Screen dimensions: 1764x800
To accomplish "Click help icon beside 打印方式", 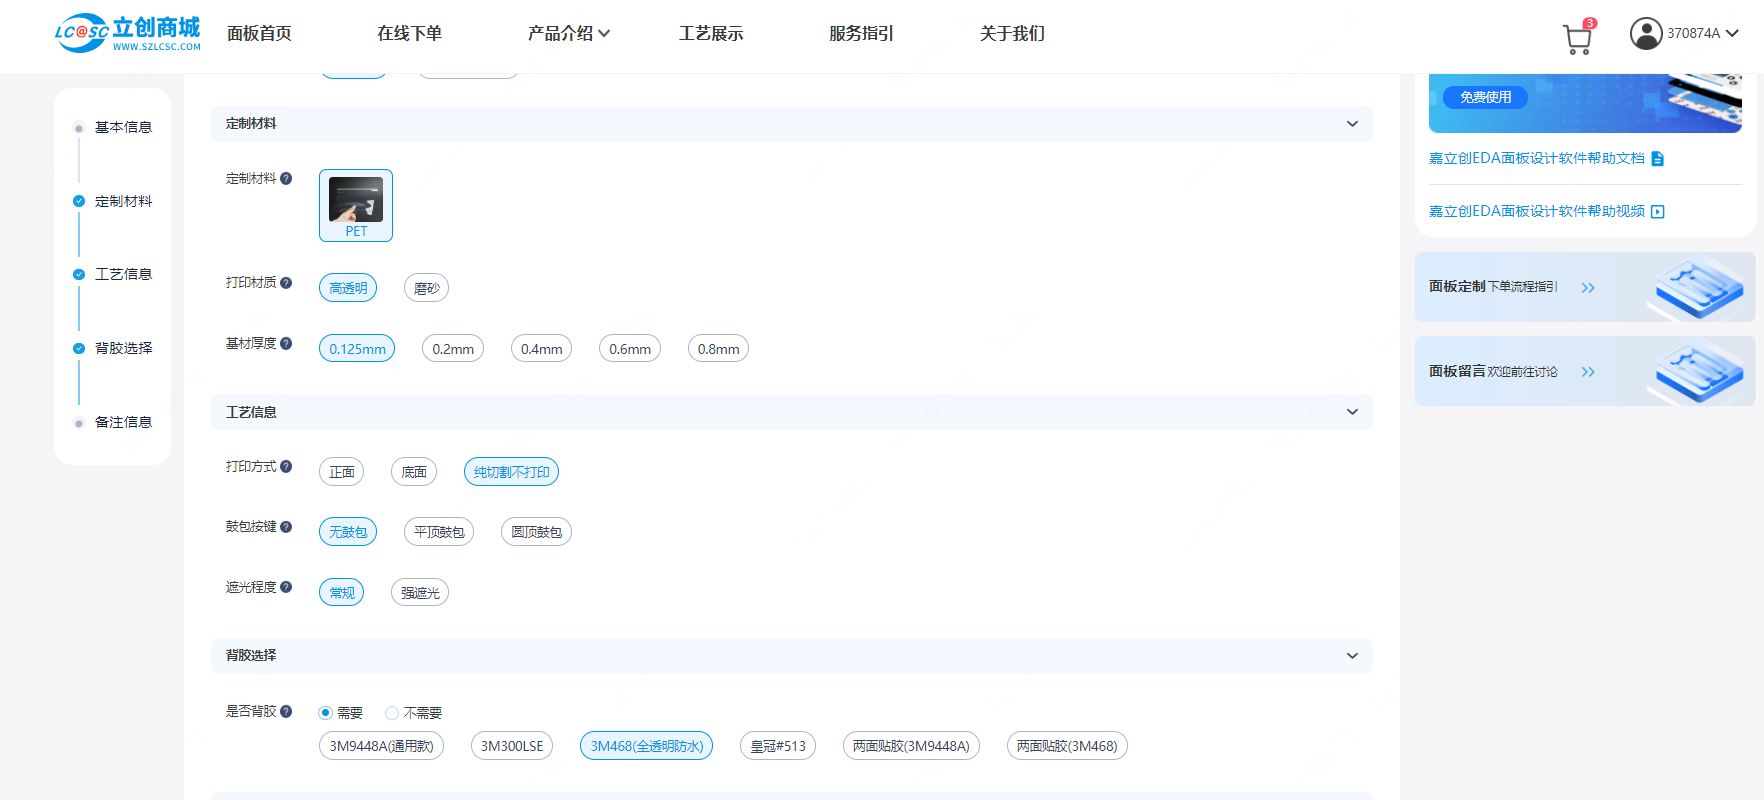I will [286, 467].
